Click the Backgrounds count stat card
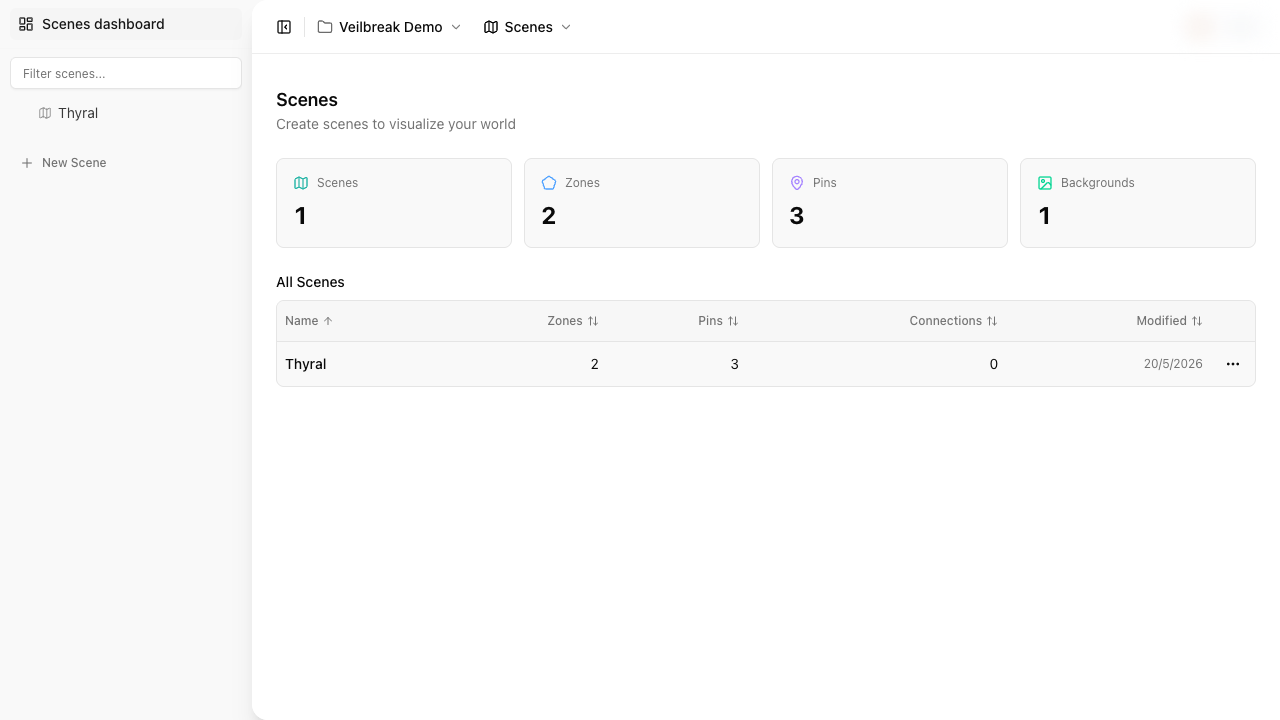Screen dimensions: 1280x720 (x=1138, y=203)
